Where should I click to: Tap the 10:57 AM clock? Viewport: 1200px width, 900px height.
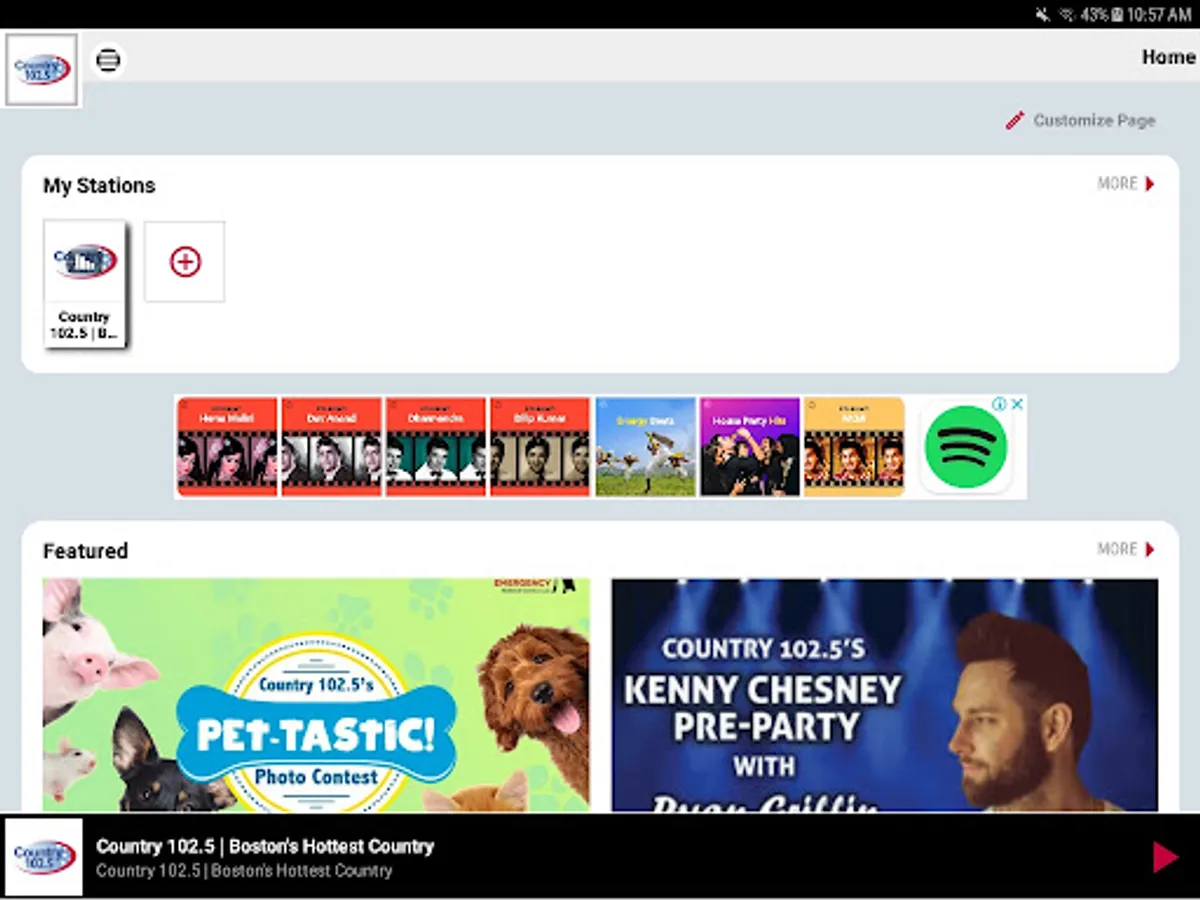1159,14
